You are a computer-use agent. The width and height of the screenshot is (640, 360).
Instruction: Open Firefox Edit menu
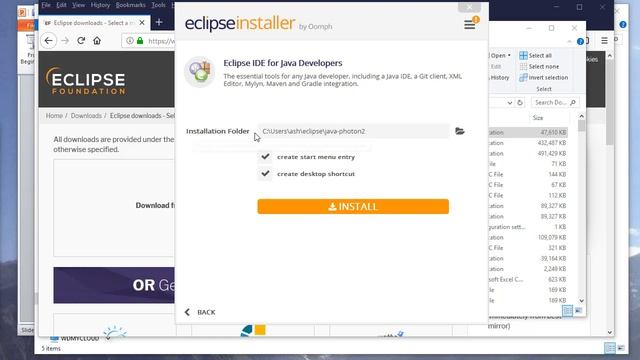click(61, 5)
